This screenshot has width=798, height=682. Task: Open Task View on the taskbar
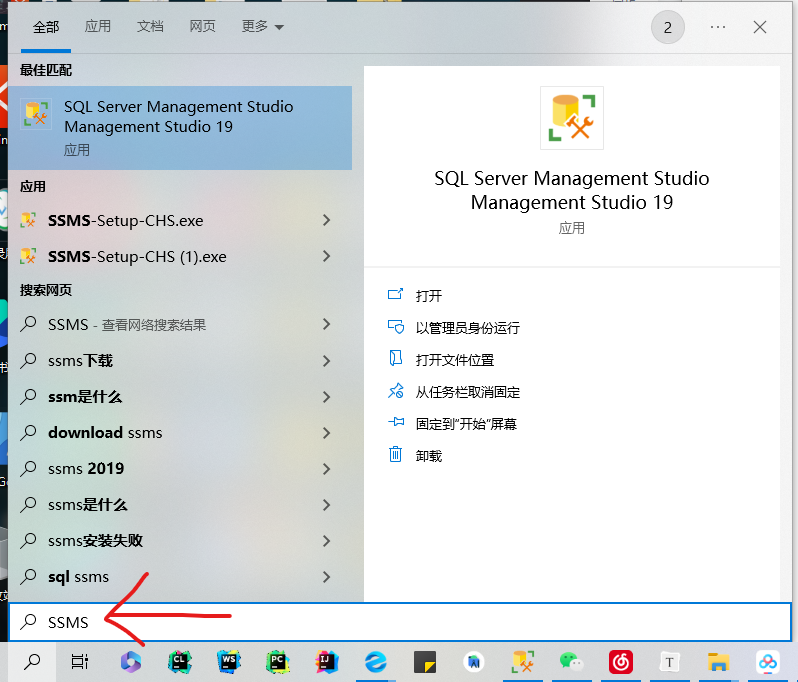(x=79, y=662)
